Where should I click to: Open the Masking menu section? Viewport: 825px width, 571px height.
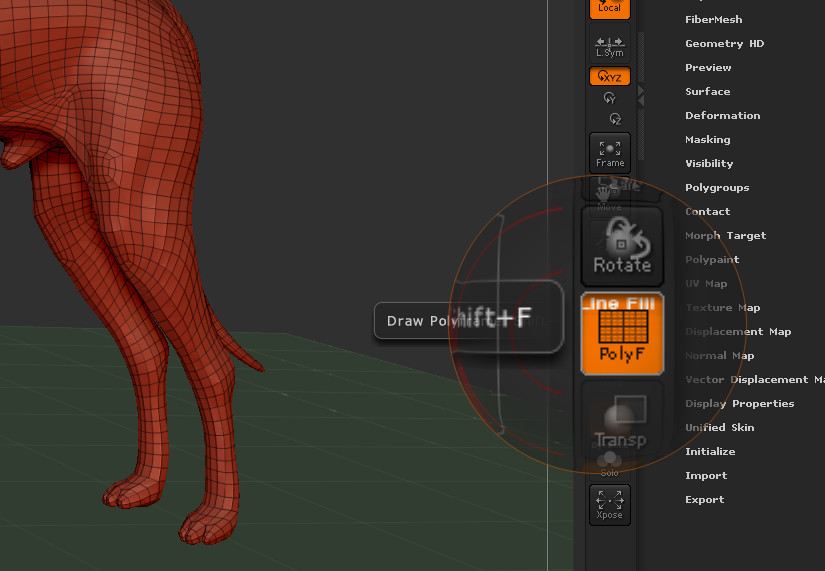coord(707,140)
